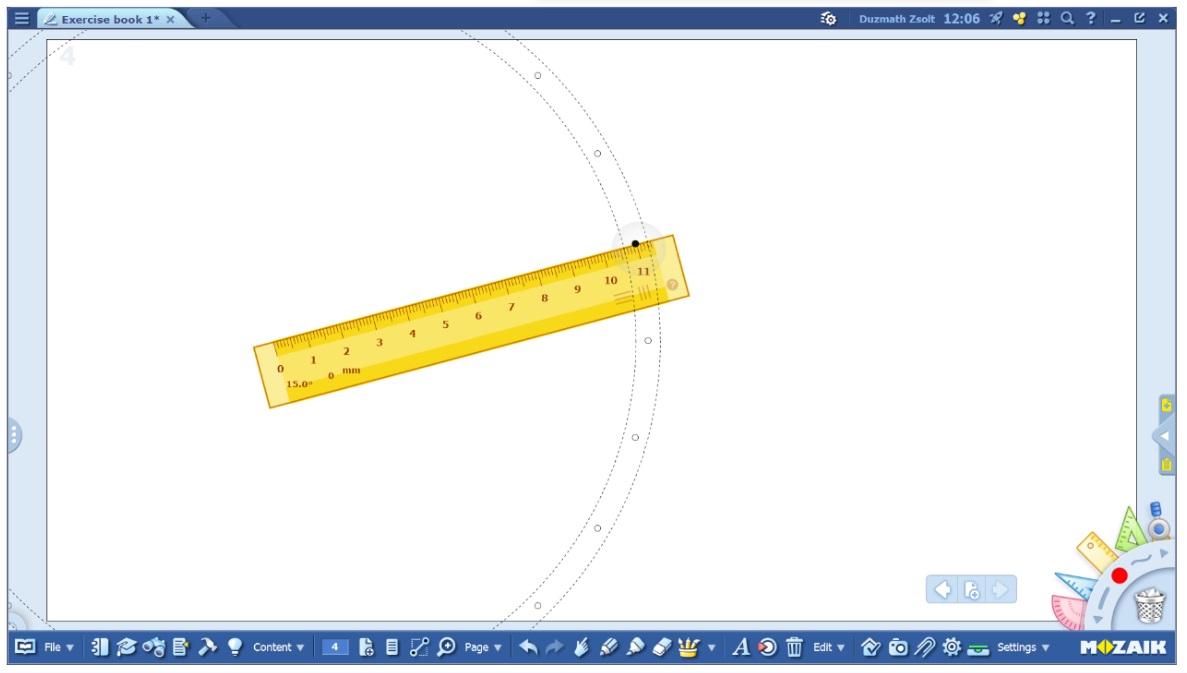Expand the Content dropdown menu
The height and width of the screenshot is (673, 1187).
tap(278, 647)
